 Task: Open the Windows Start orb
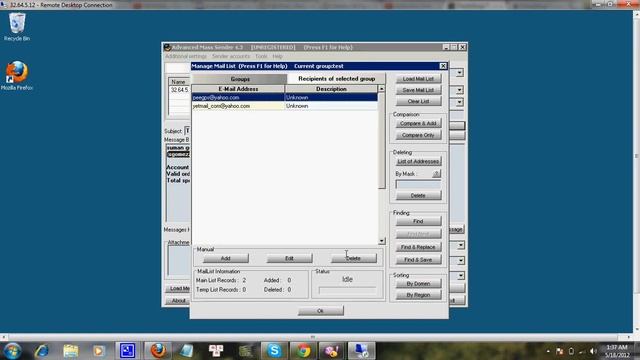(12, 351)
